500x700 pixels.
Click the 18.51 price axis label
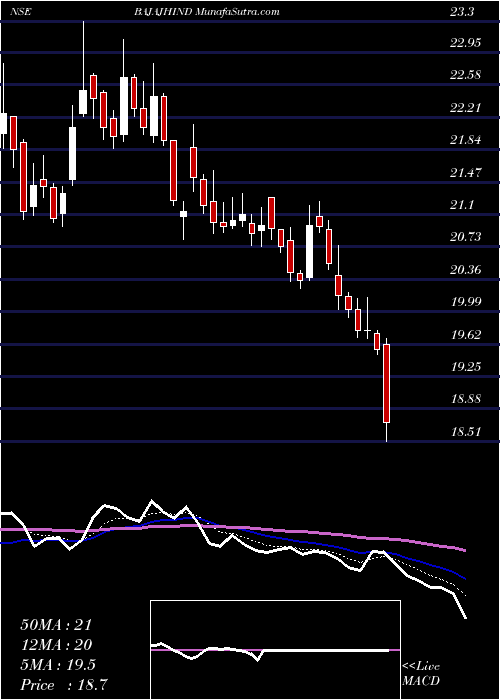(466, 432)
